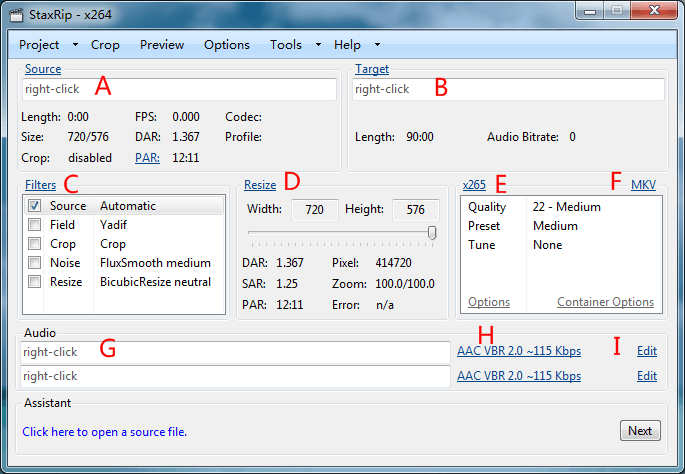Click 'Click here to open a source file.'
This screenshot has width=685, height=474.
click(104, 432)
